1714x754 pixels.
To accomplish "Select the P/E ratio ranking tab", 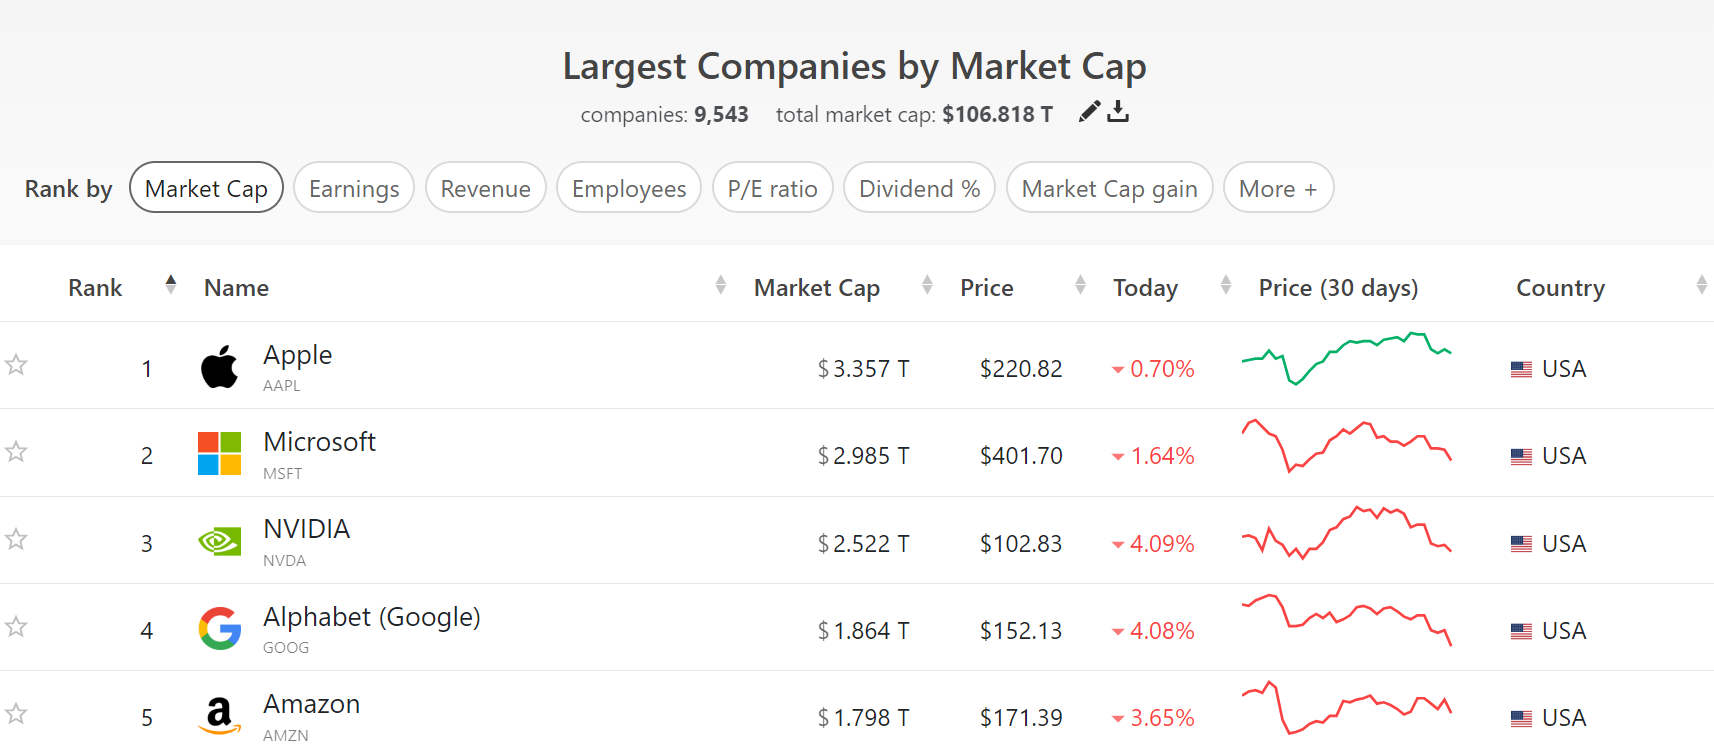I will (772, 188).
